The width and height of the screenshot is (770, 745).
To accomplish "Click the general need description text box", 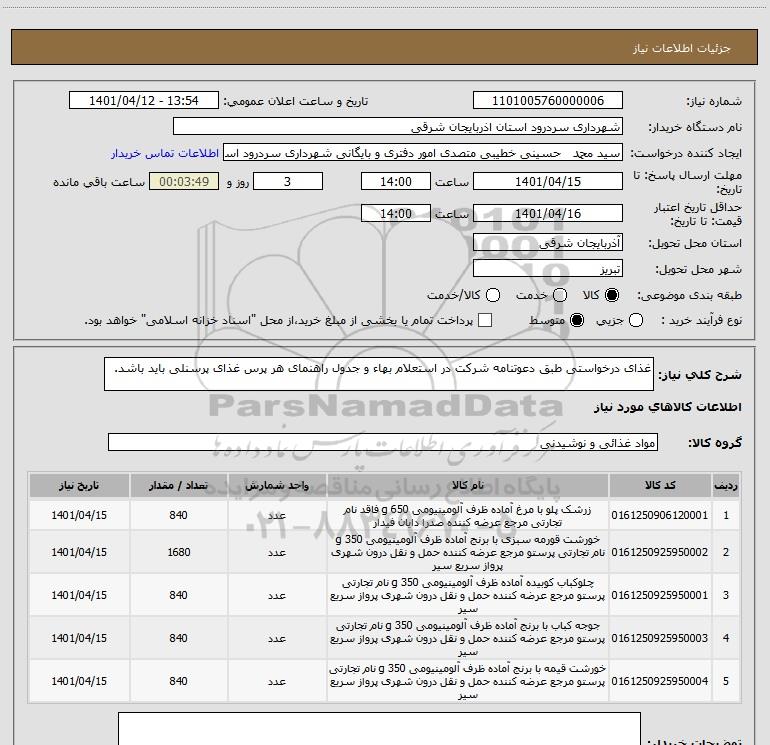I will pyautogui.click(x=379, y=374).
